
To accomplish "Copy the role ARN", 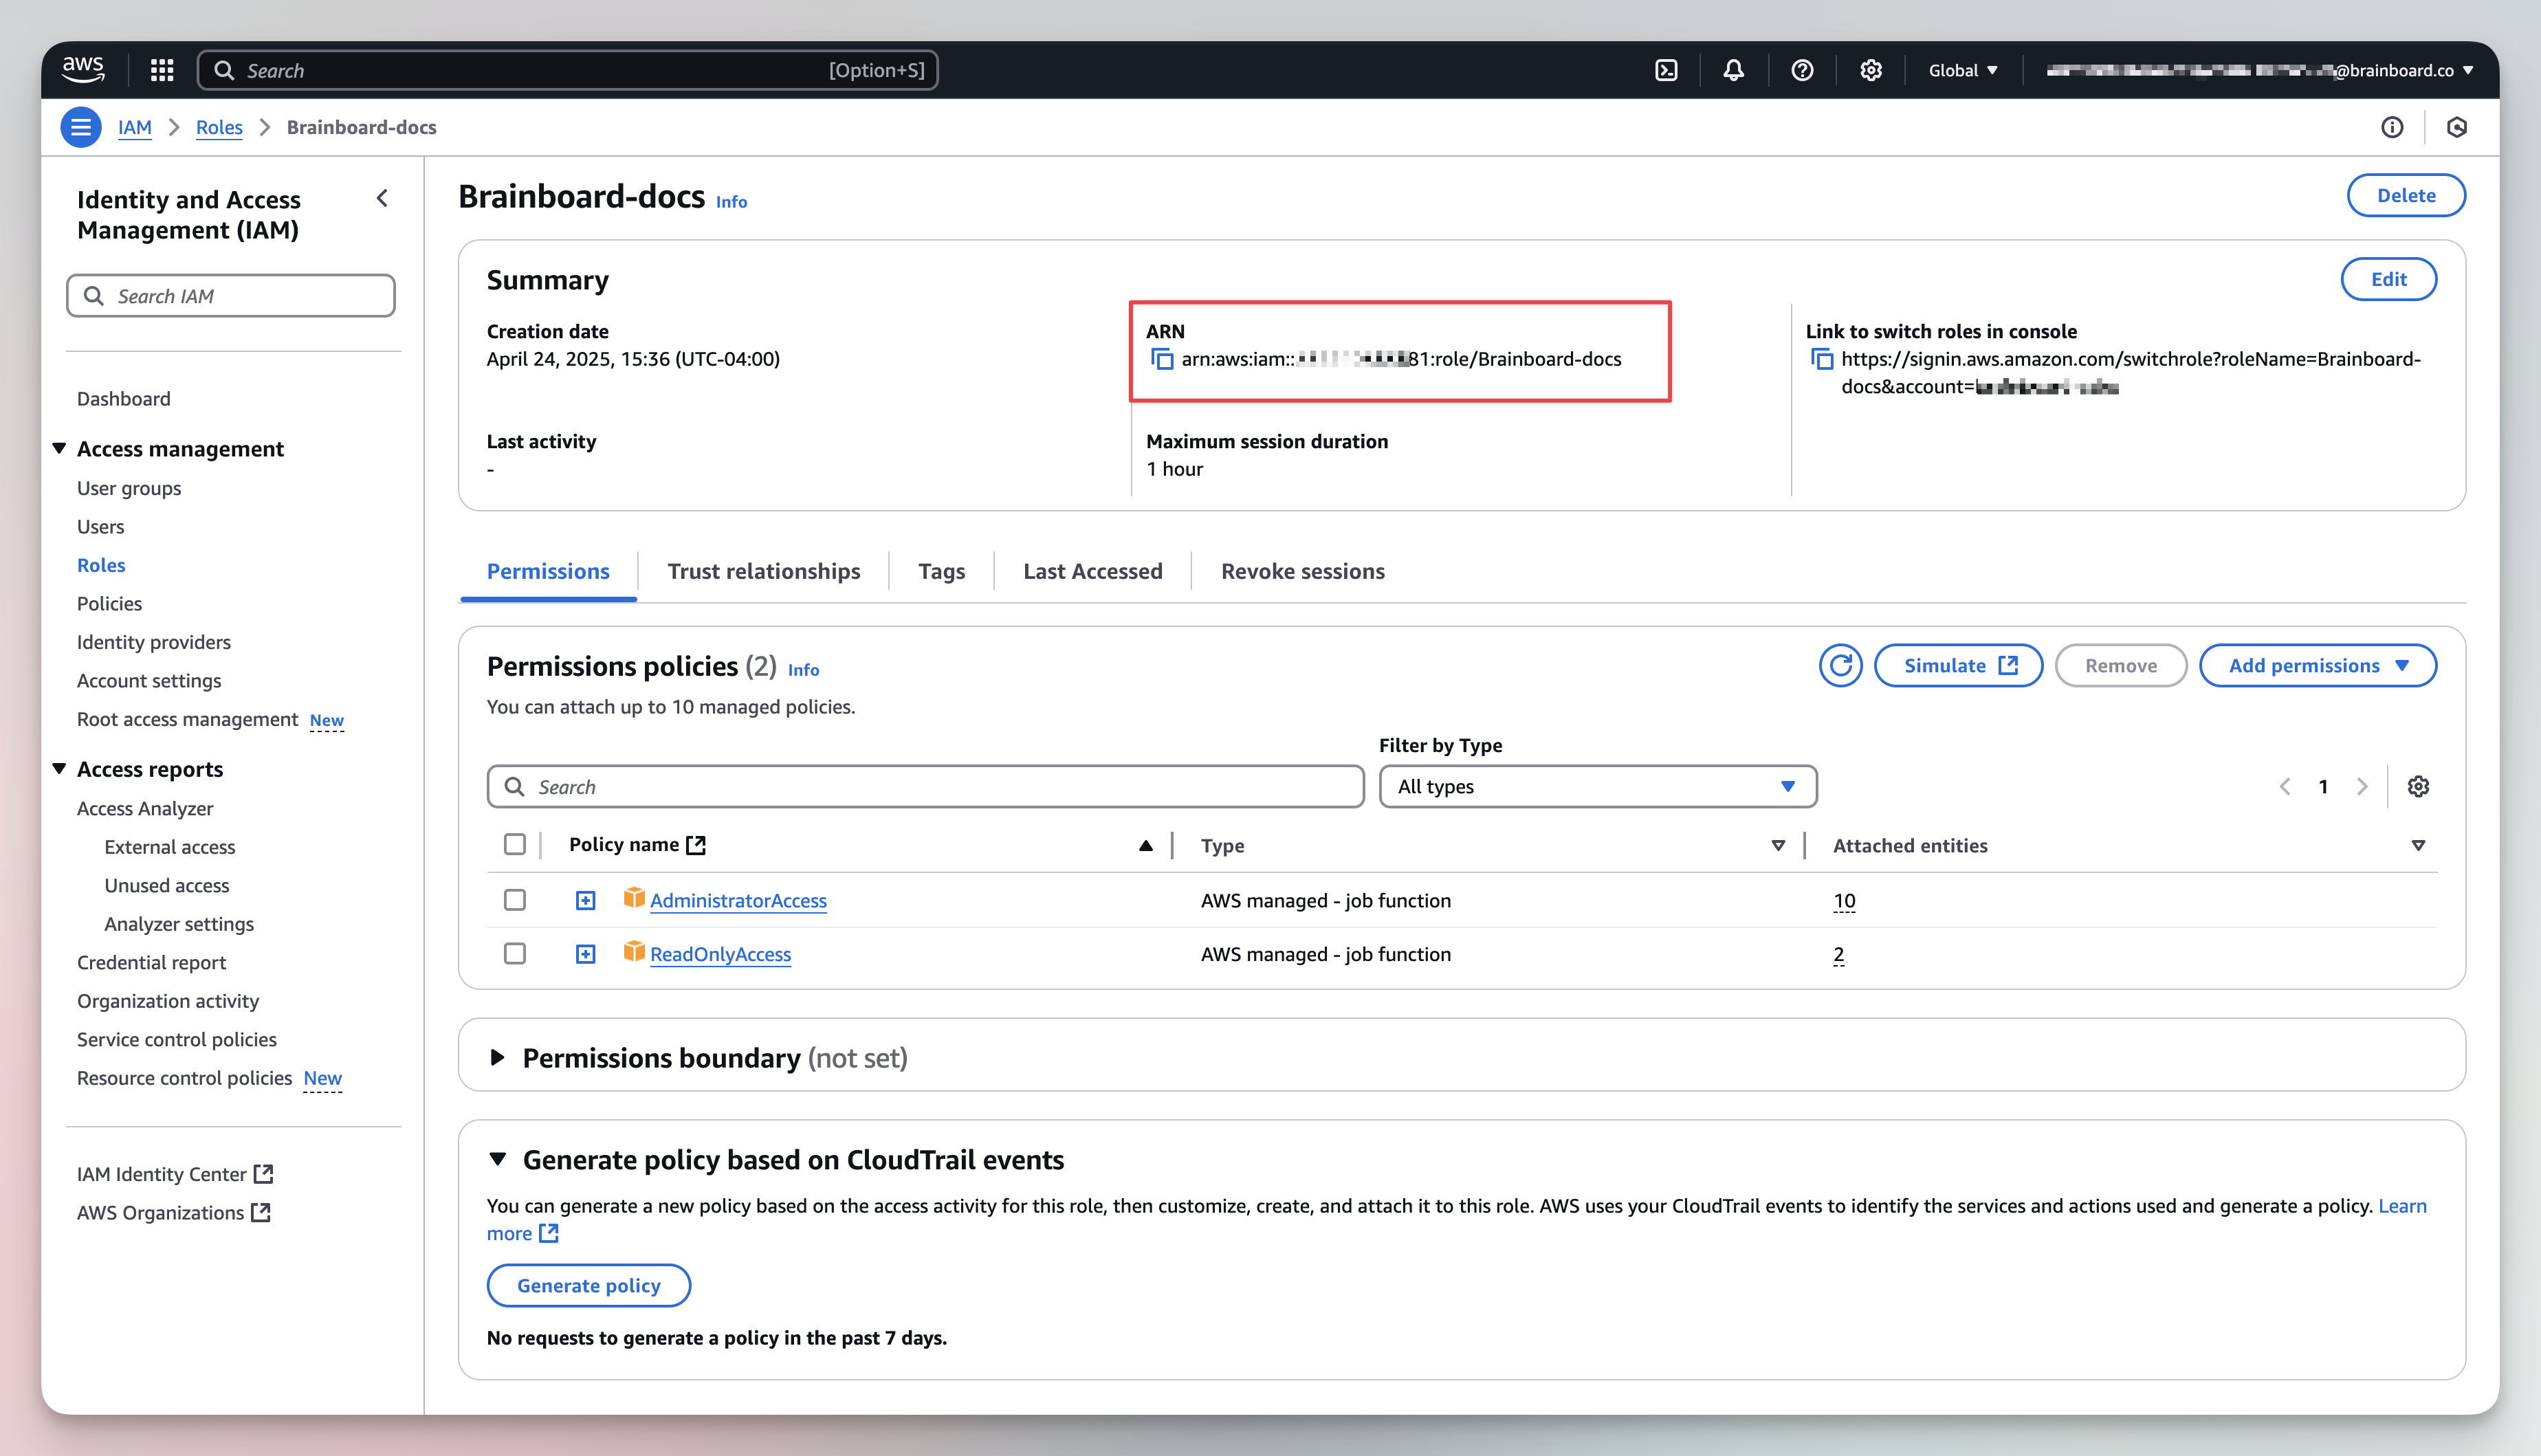I will click(x=1162, y=359).
